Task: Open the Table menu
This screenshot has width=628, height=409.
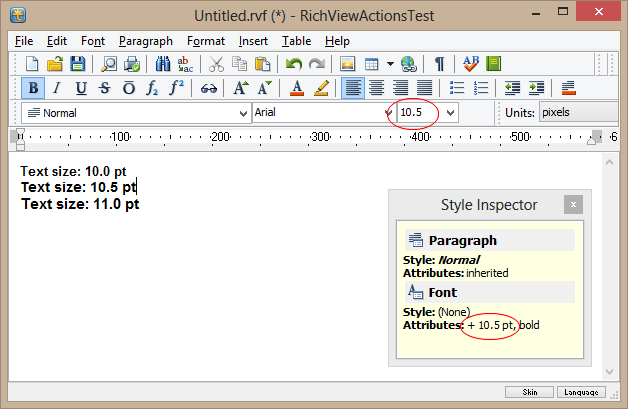Action: click(296, 41)
